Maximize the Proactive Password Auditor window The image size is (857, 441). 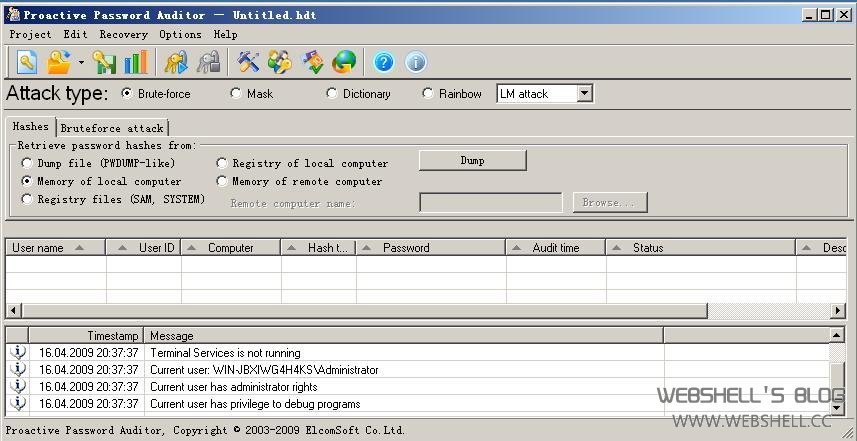[x=826, y=15]
